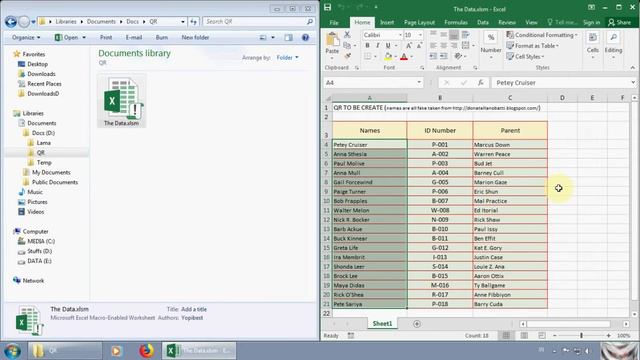Click Sign in link in Excel
This screenshot has height=360, width=640.
(x=591, y=22)
